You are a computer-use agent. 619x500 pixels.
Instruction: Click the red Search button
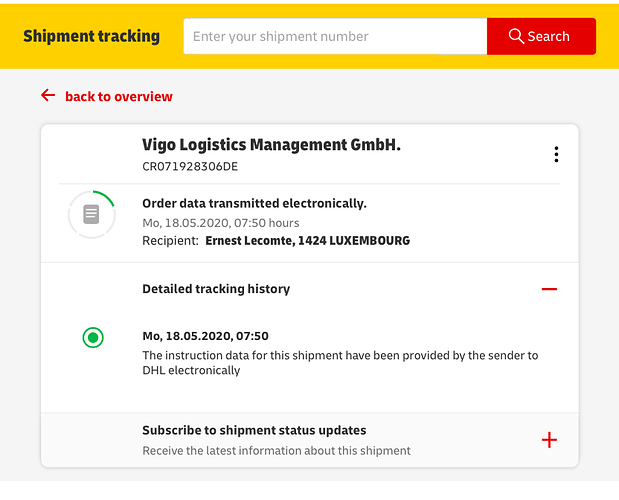[541, 36]
